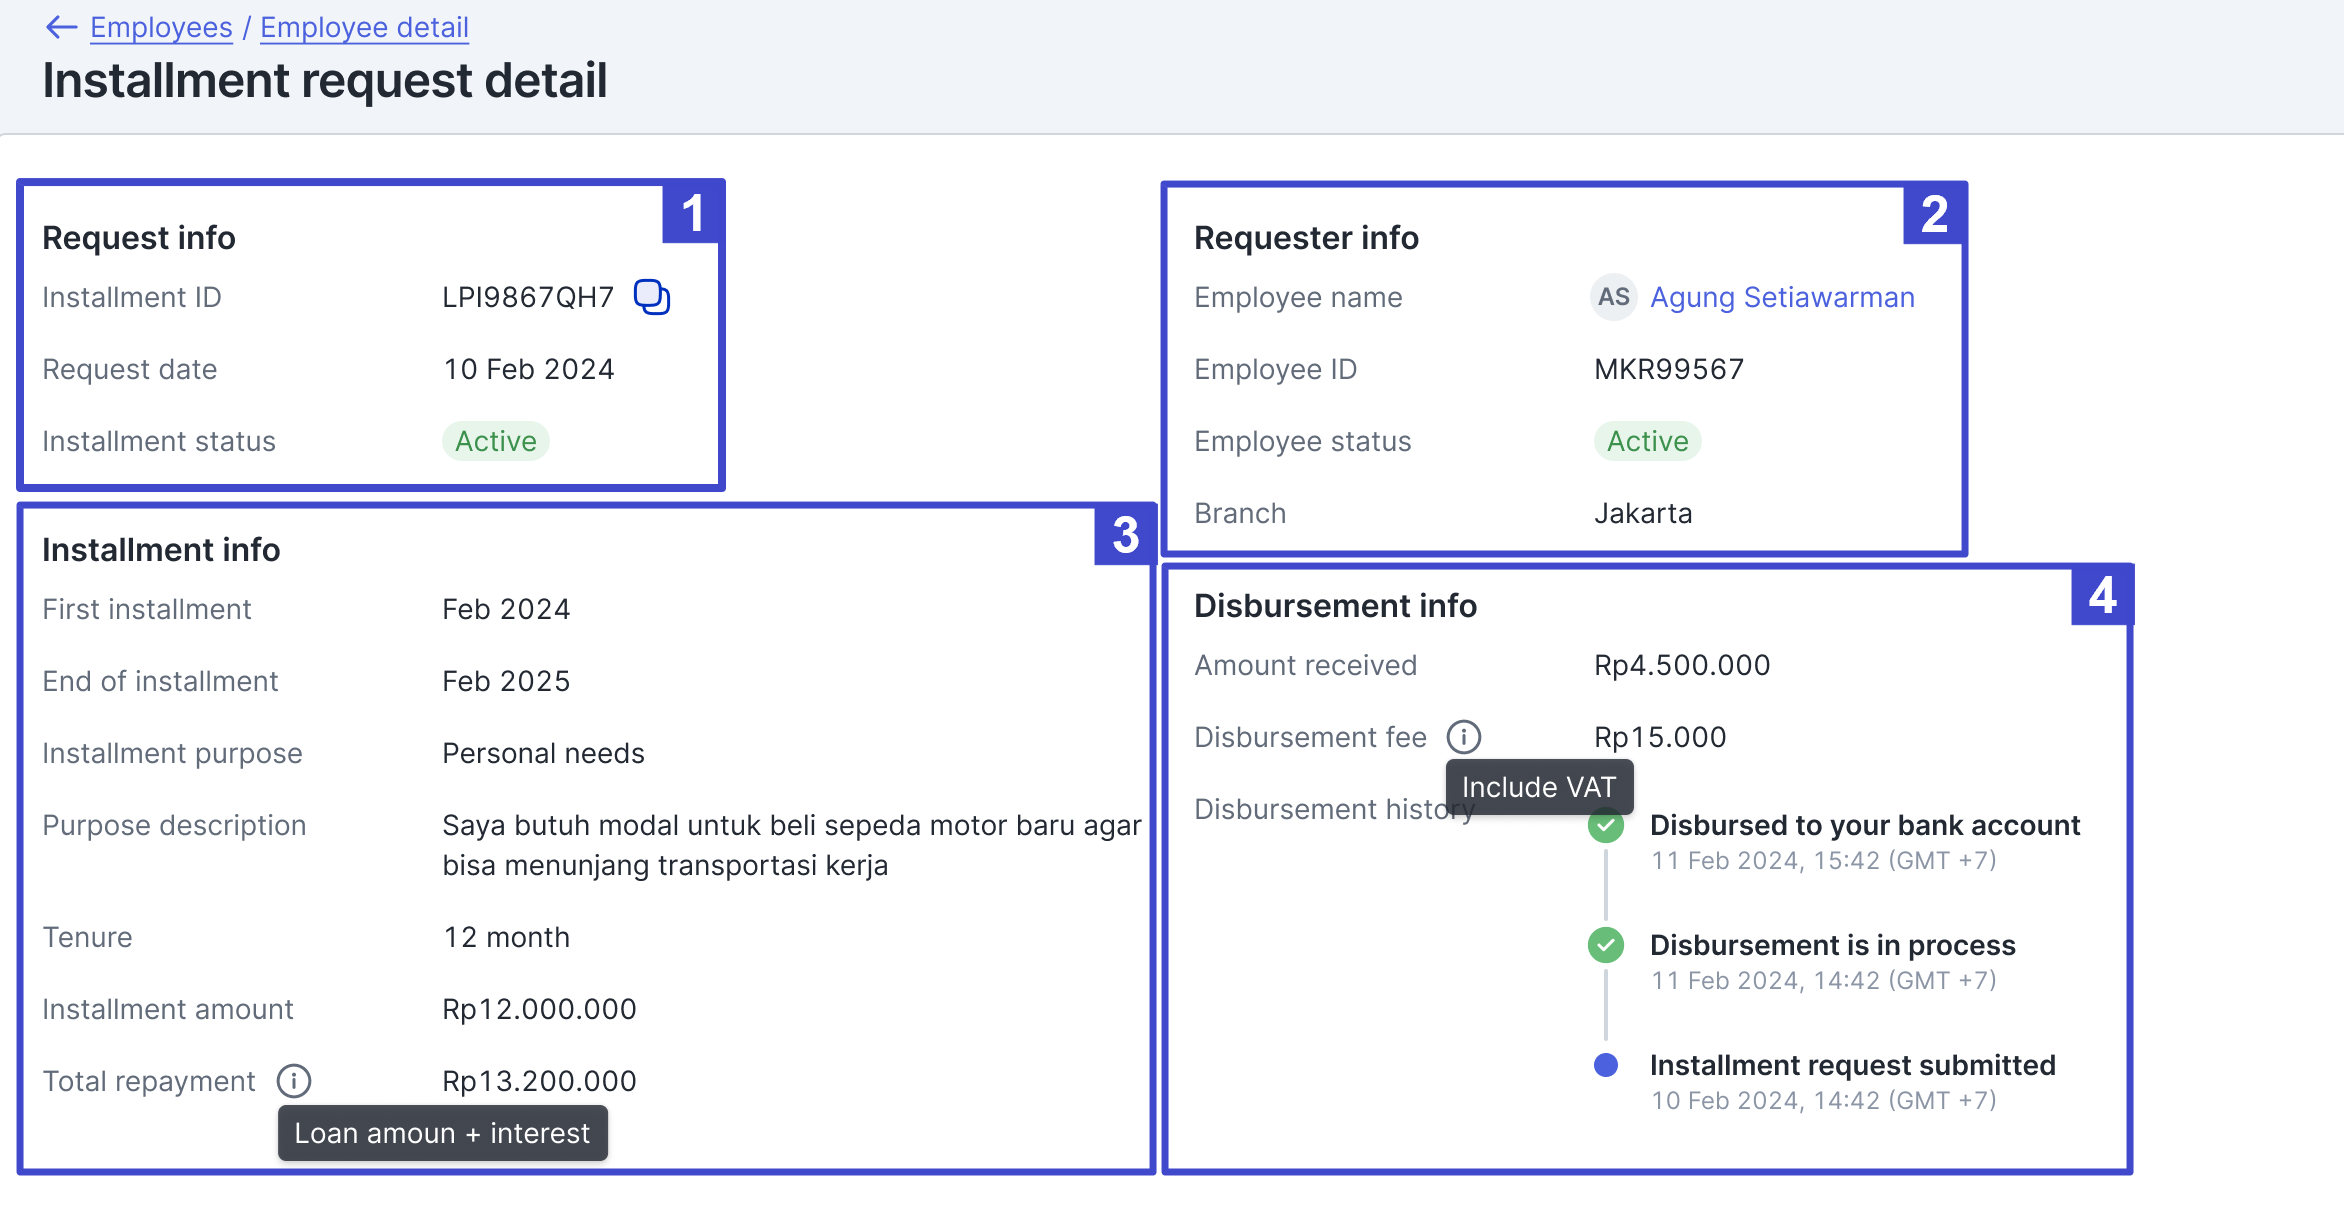Click the Employee ID MKR99567 text
Viewport: 2344px width, 1208px height.
[x=1669, y=368]
